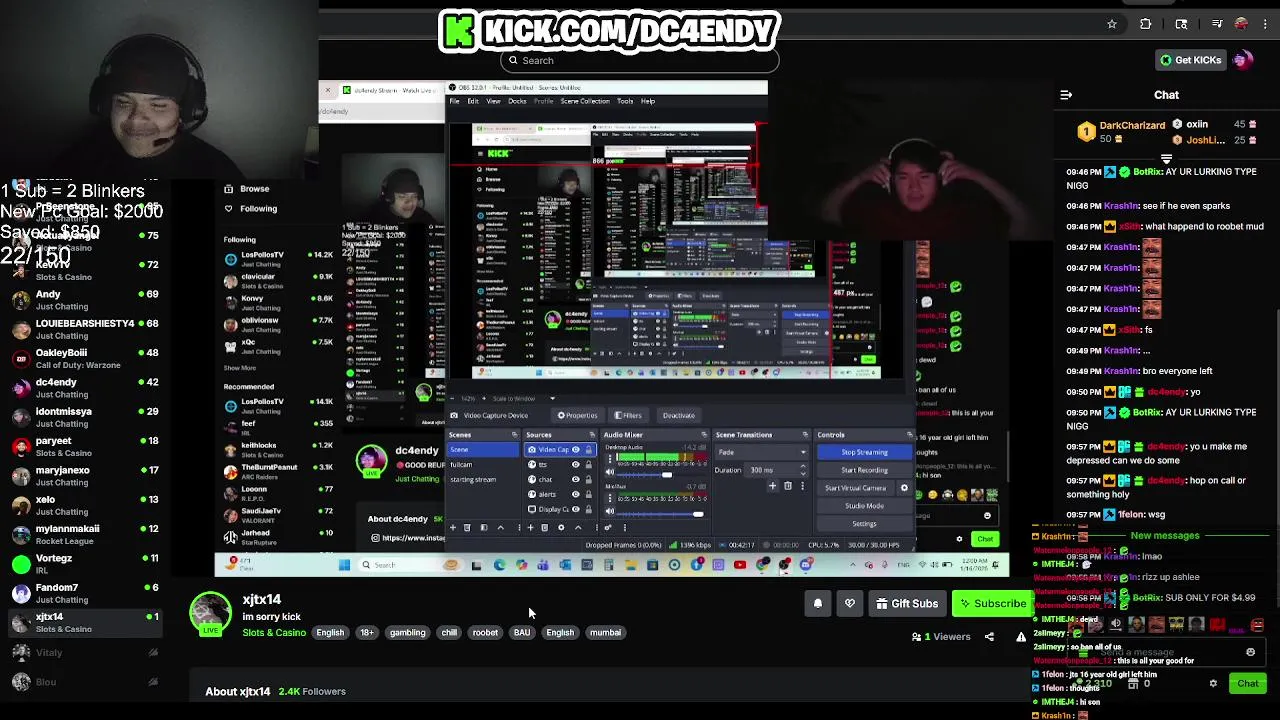This screenshot has width=1280, height=720.
Task: Toggle visibility of chat source in OBS
Action: 575,480
